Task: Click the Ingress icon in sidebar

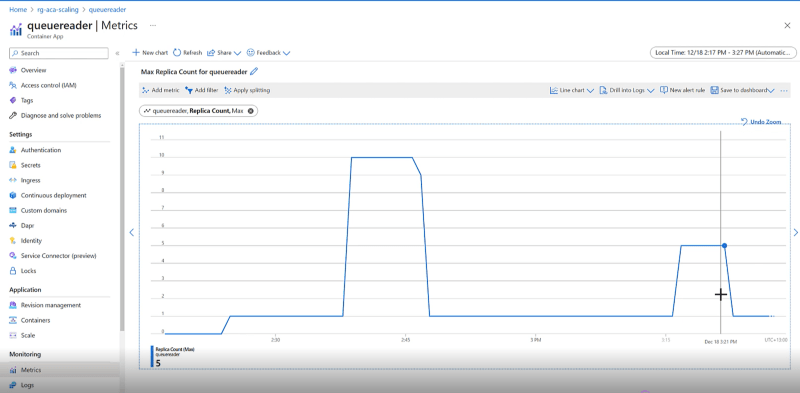Action: [13, 180]
